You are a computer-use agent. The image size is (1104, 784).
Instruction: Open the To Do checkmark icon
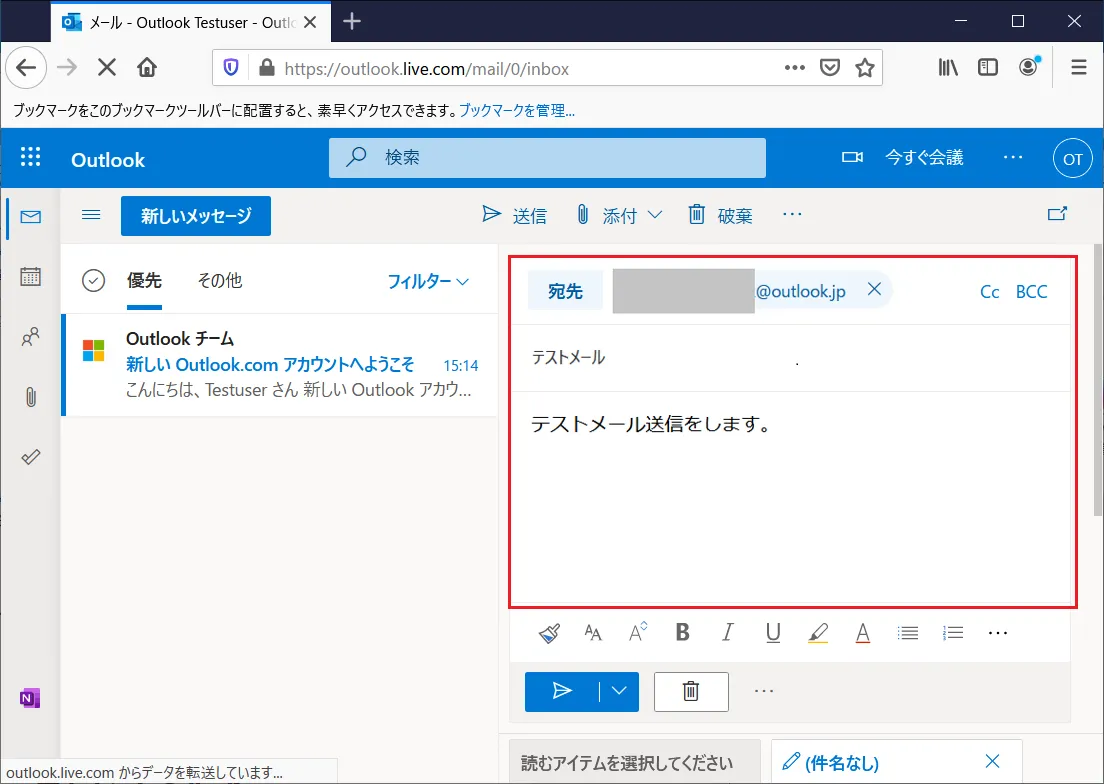pyautogui.click(x=30, y=457)
